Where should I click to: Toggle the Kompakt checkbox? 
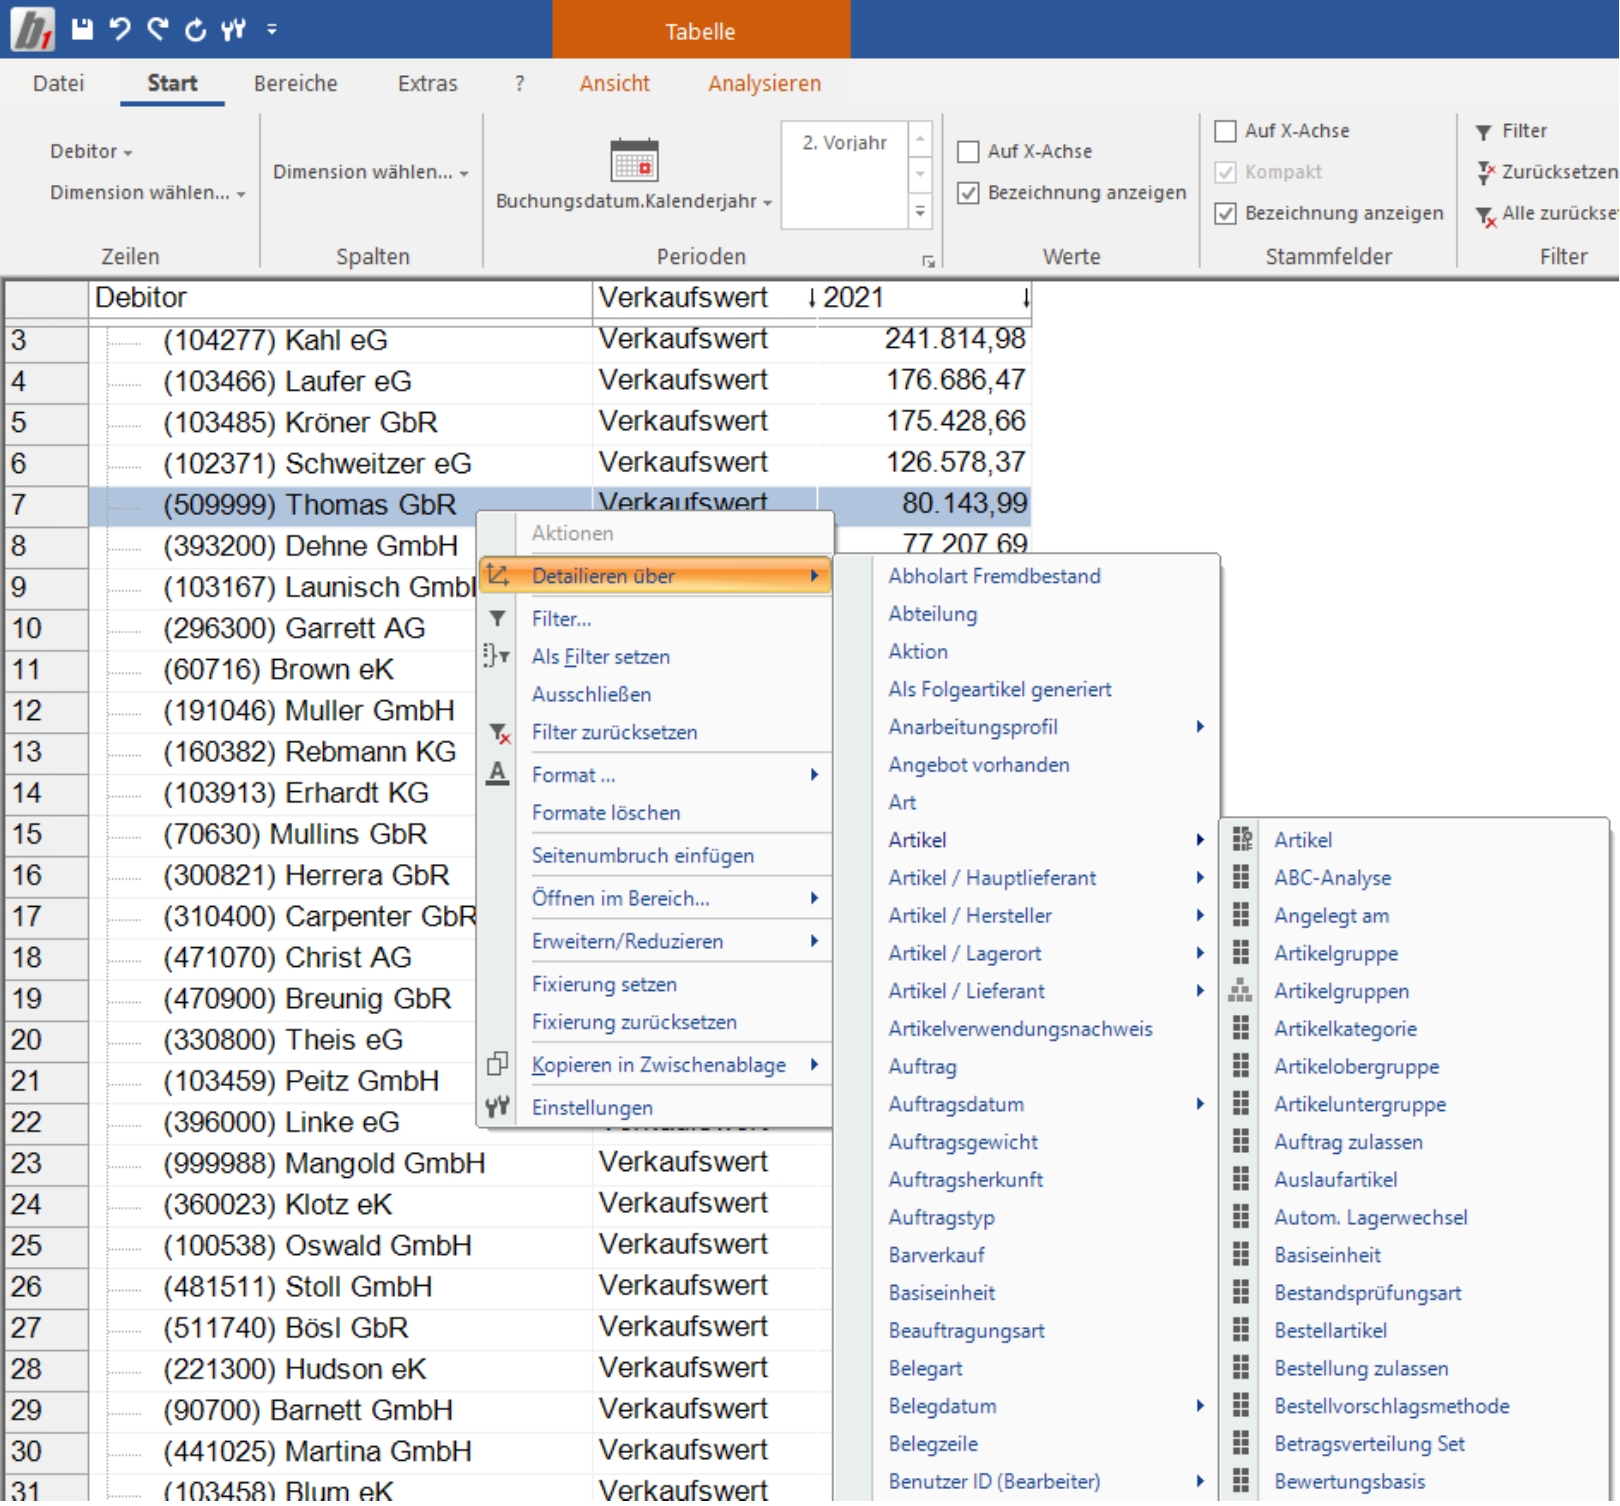1226,172
